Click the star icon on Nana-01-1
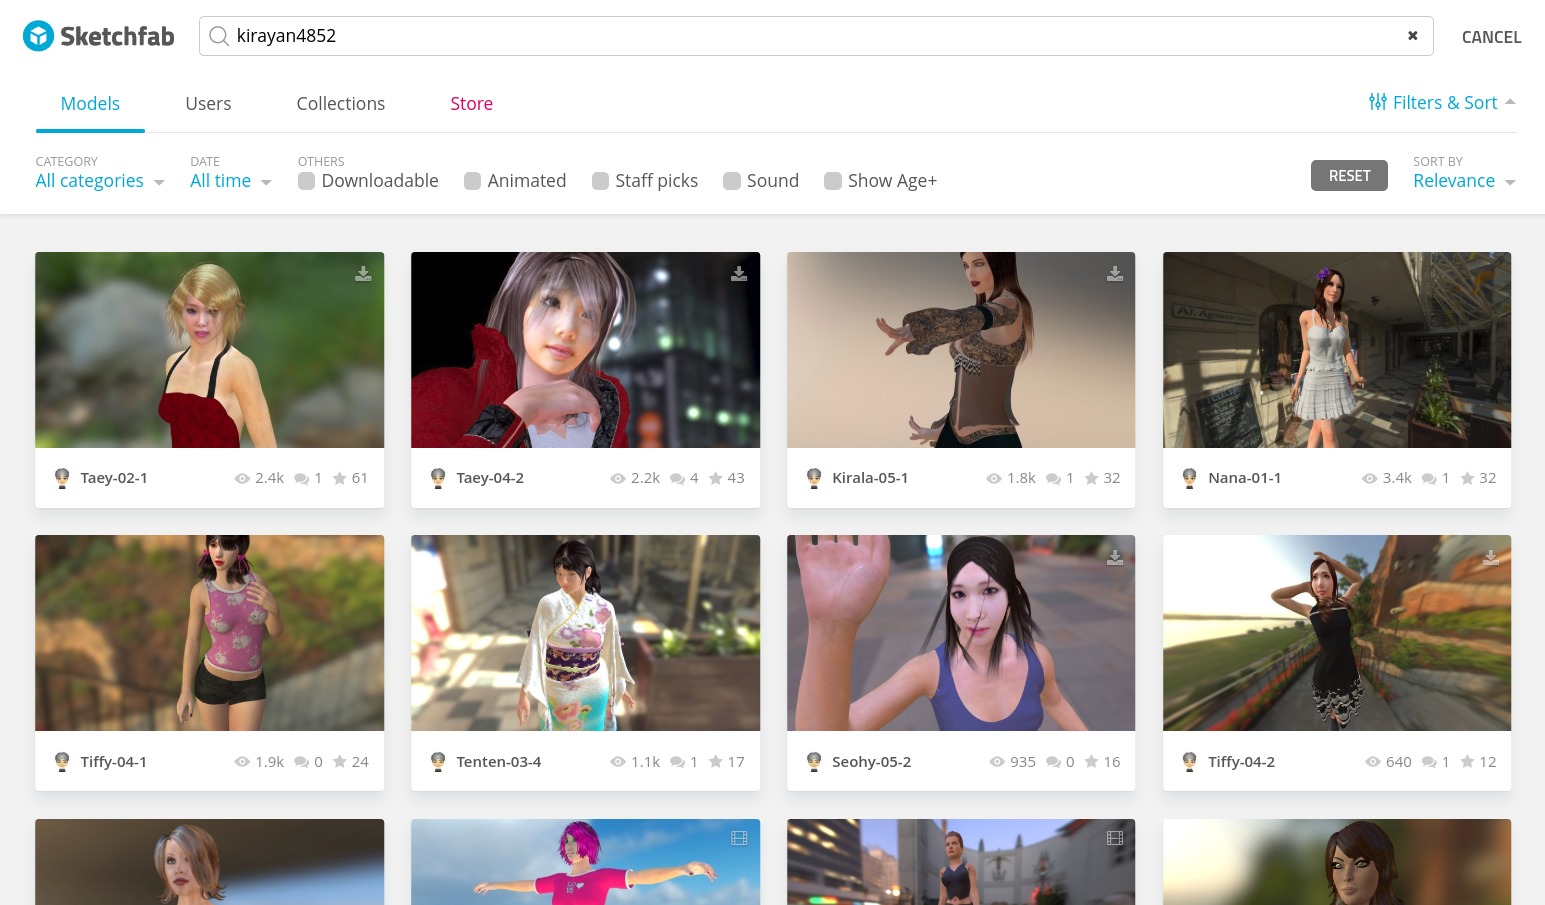This screenshot has width=1545, height=905. pos(1468,478)
